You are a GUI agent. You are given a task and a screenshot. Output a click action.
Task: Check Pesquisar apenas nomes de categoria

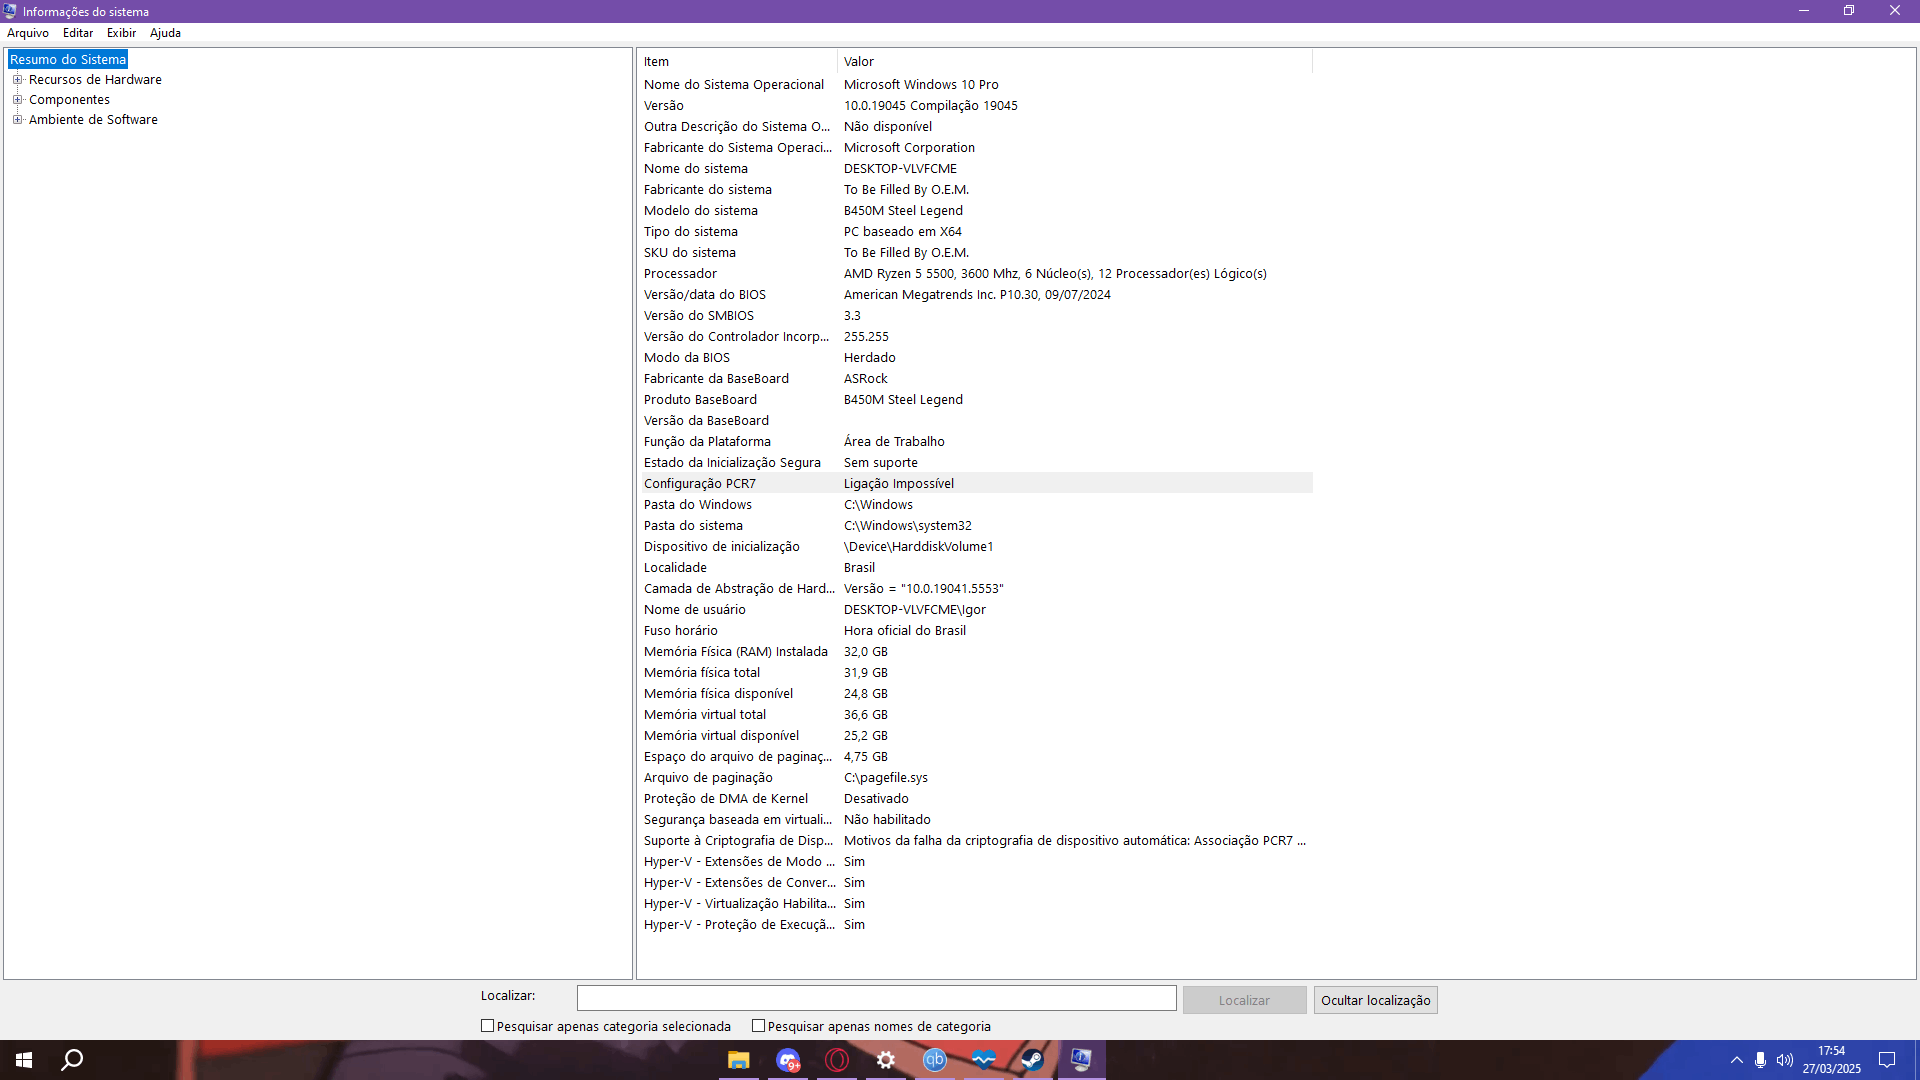(759, 1026)
